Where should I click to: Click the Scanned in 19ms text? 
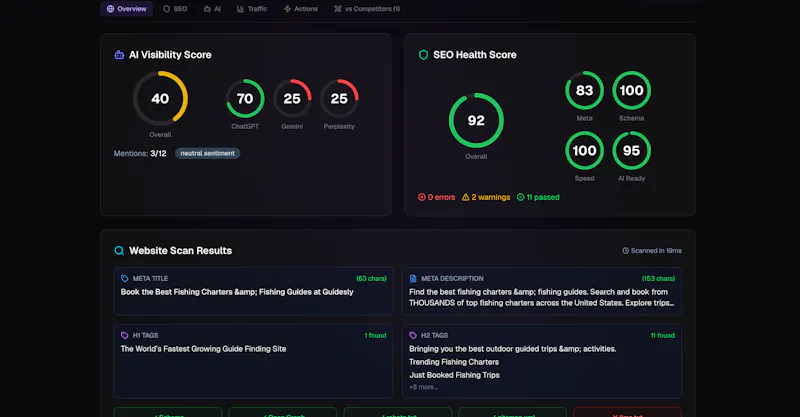pos(656,251)
